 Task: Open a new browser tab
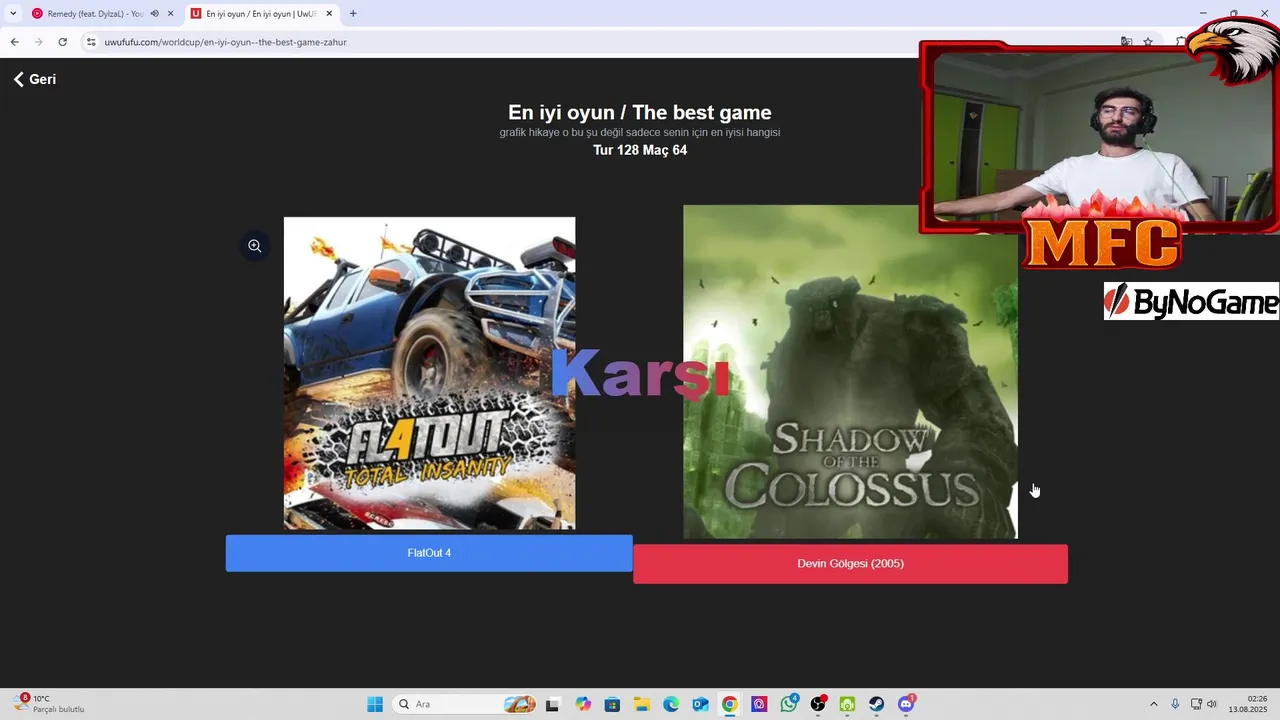coord(353,14)
